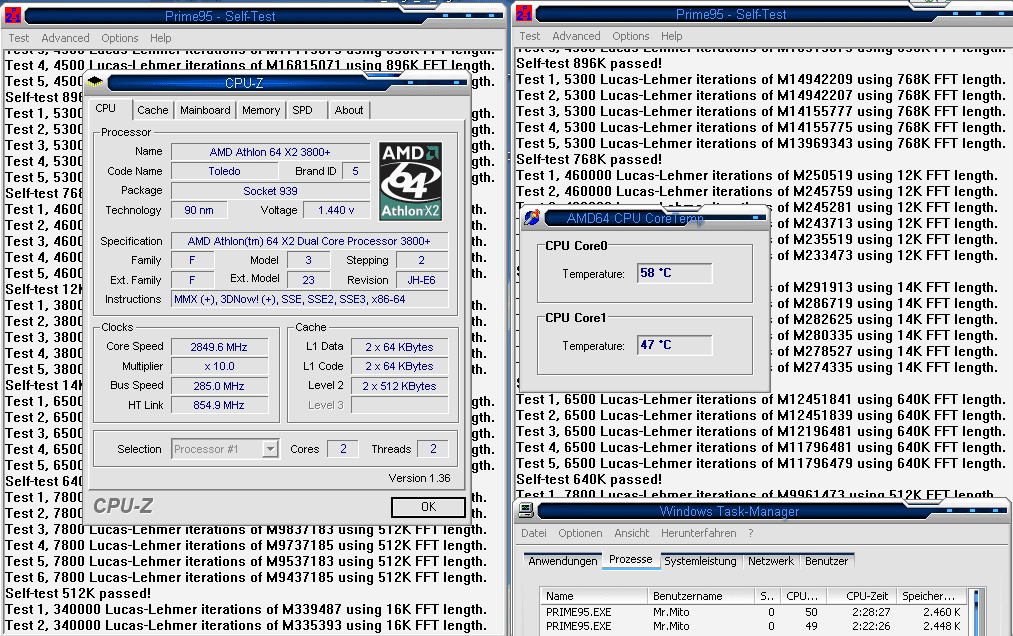Switch to the Memory tab in CPU-Z

(261, 110)
